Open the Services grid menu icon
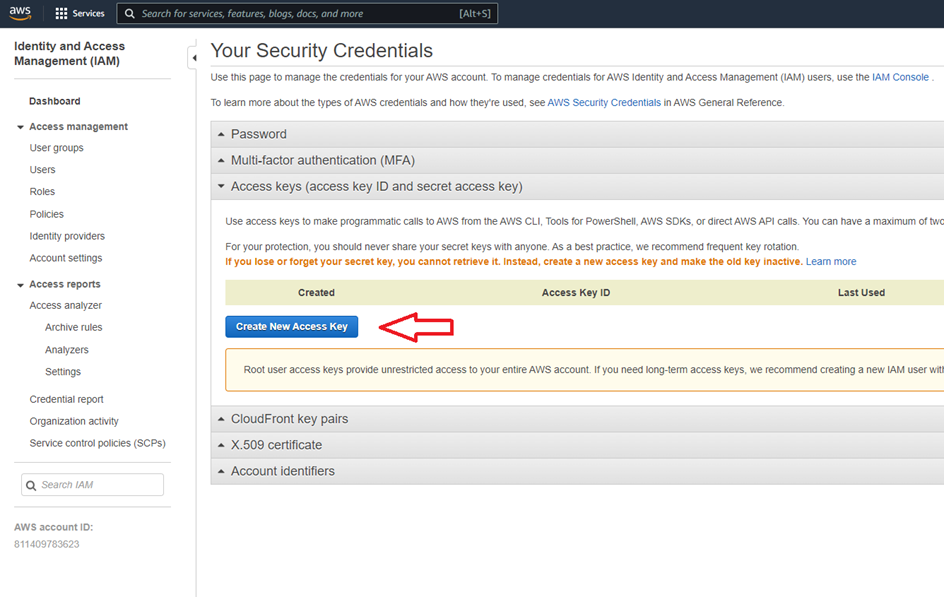The image size is (944, 597). (62, 14)
